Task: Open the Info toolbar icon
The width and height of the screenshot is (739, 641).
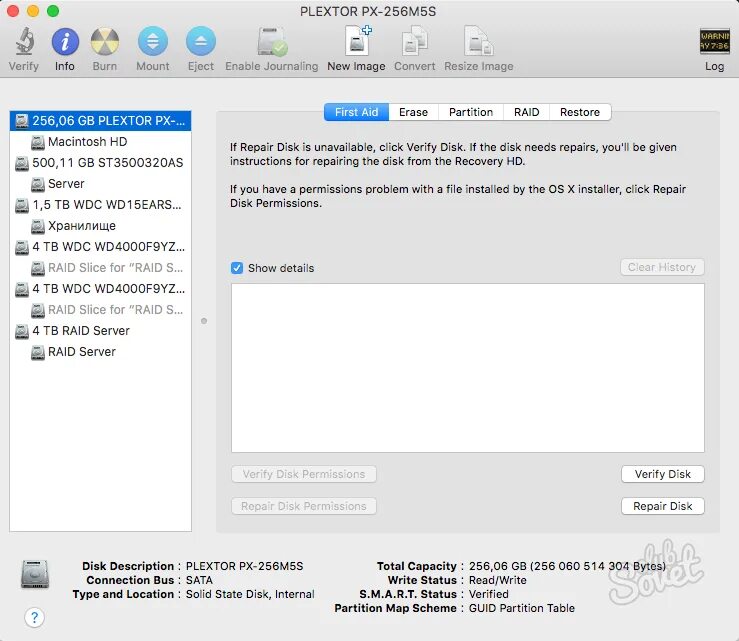Action: [x=65, y=41]
